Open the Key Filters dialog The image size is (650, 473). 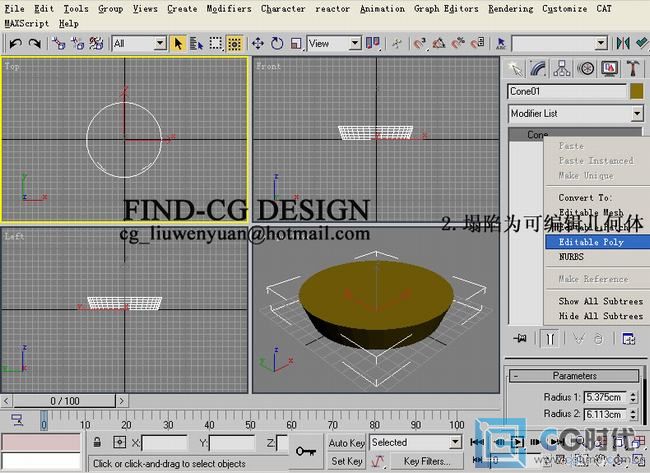(x=427, y=461)
